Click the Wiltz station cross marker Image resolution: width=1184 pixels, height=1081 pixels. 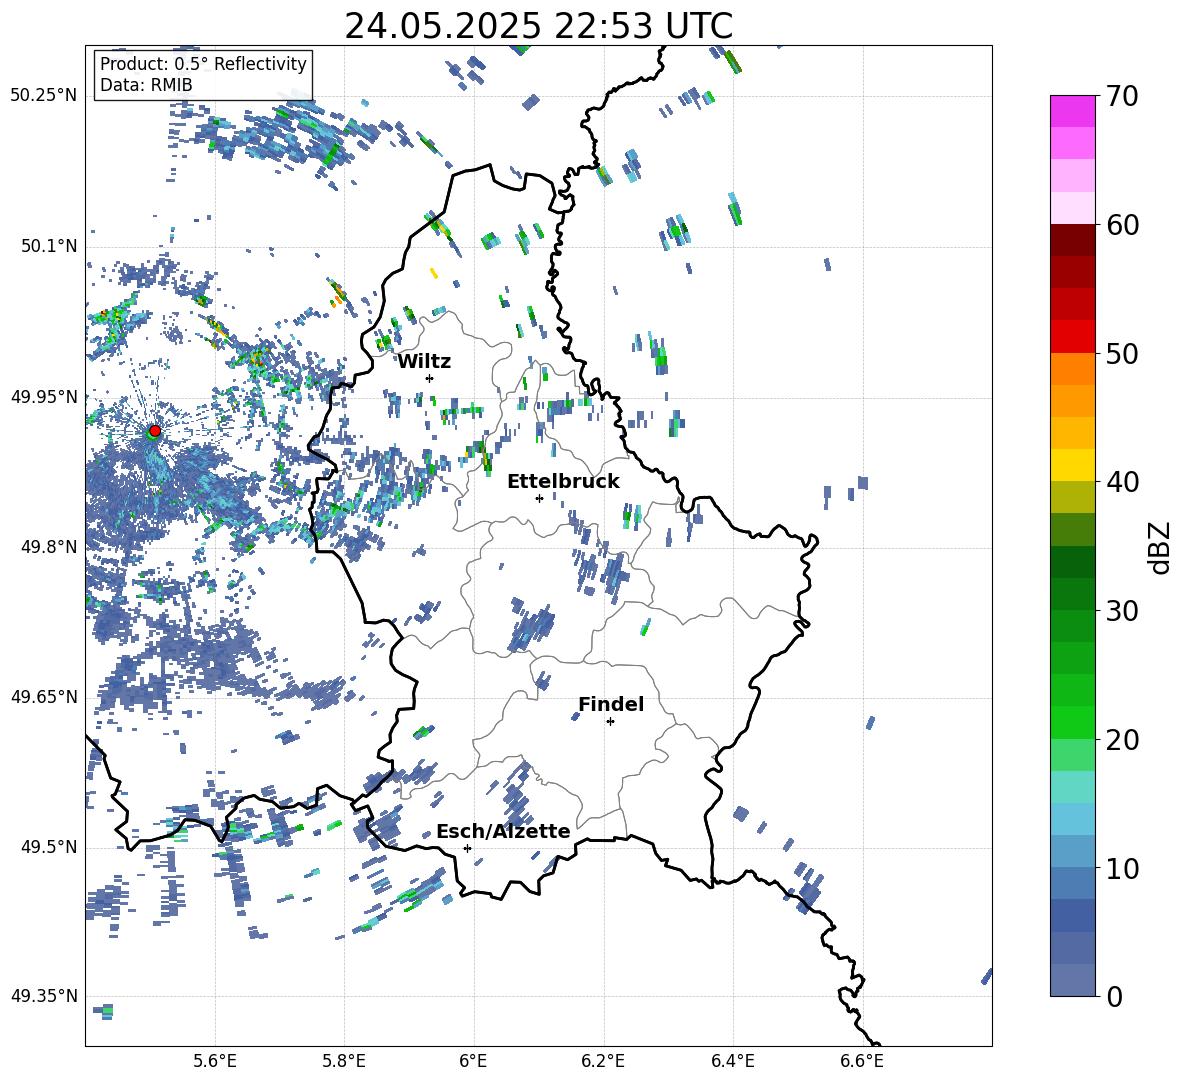tap(430, 378)
